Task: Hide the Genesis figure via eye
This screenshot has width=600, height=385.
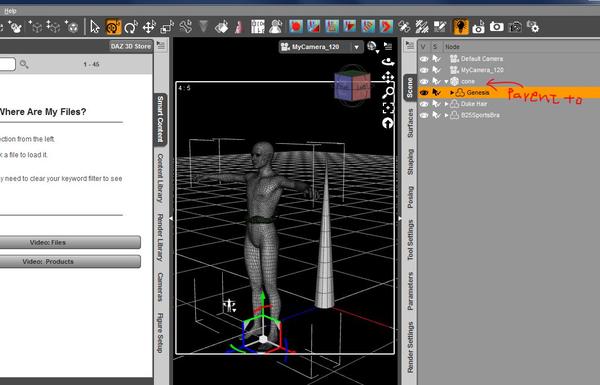Action: coord(424,93)
